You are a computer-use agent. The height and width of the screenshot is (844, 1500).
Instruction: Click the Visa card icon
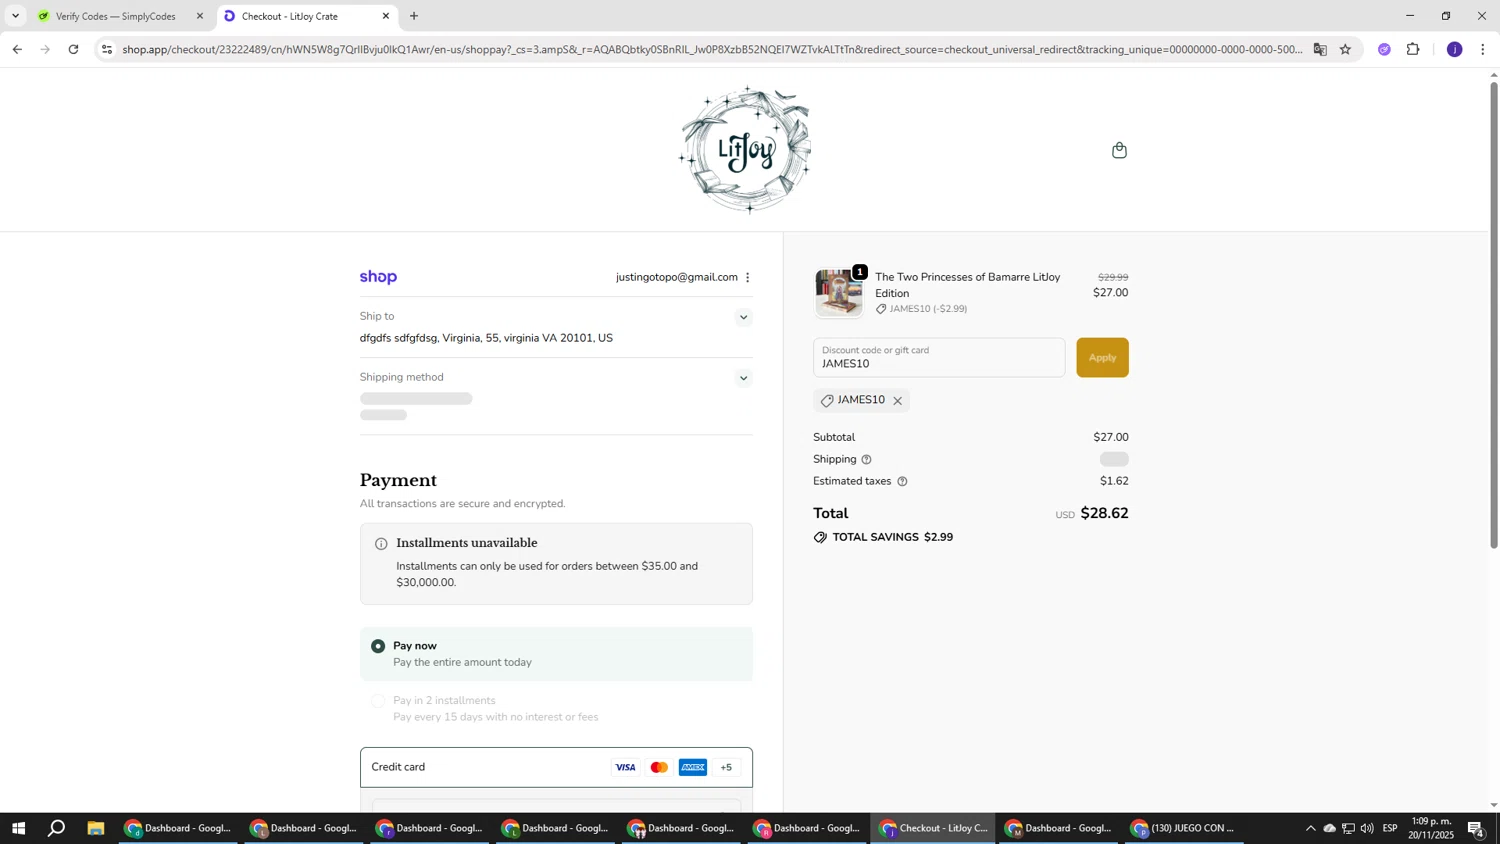click(x=625, y=768)
